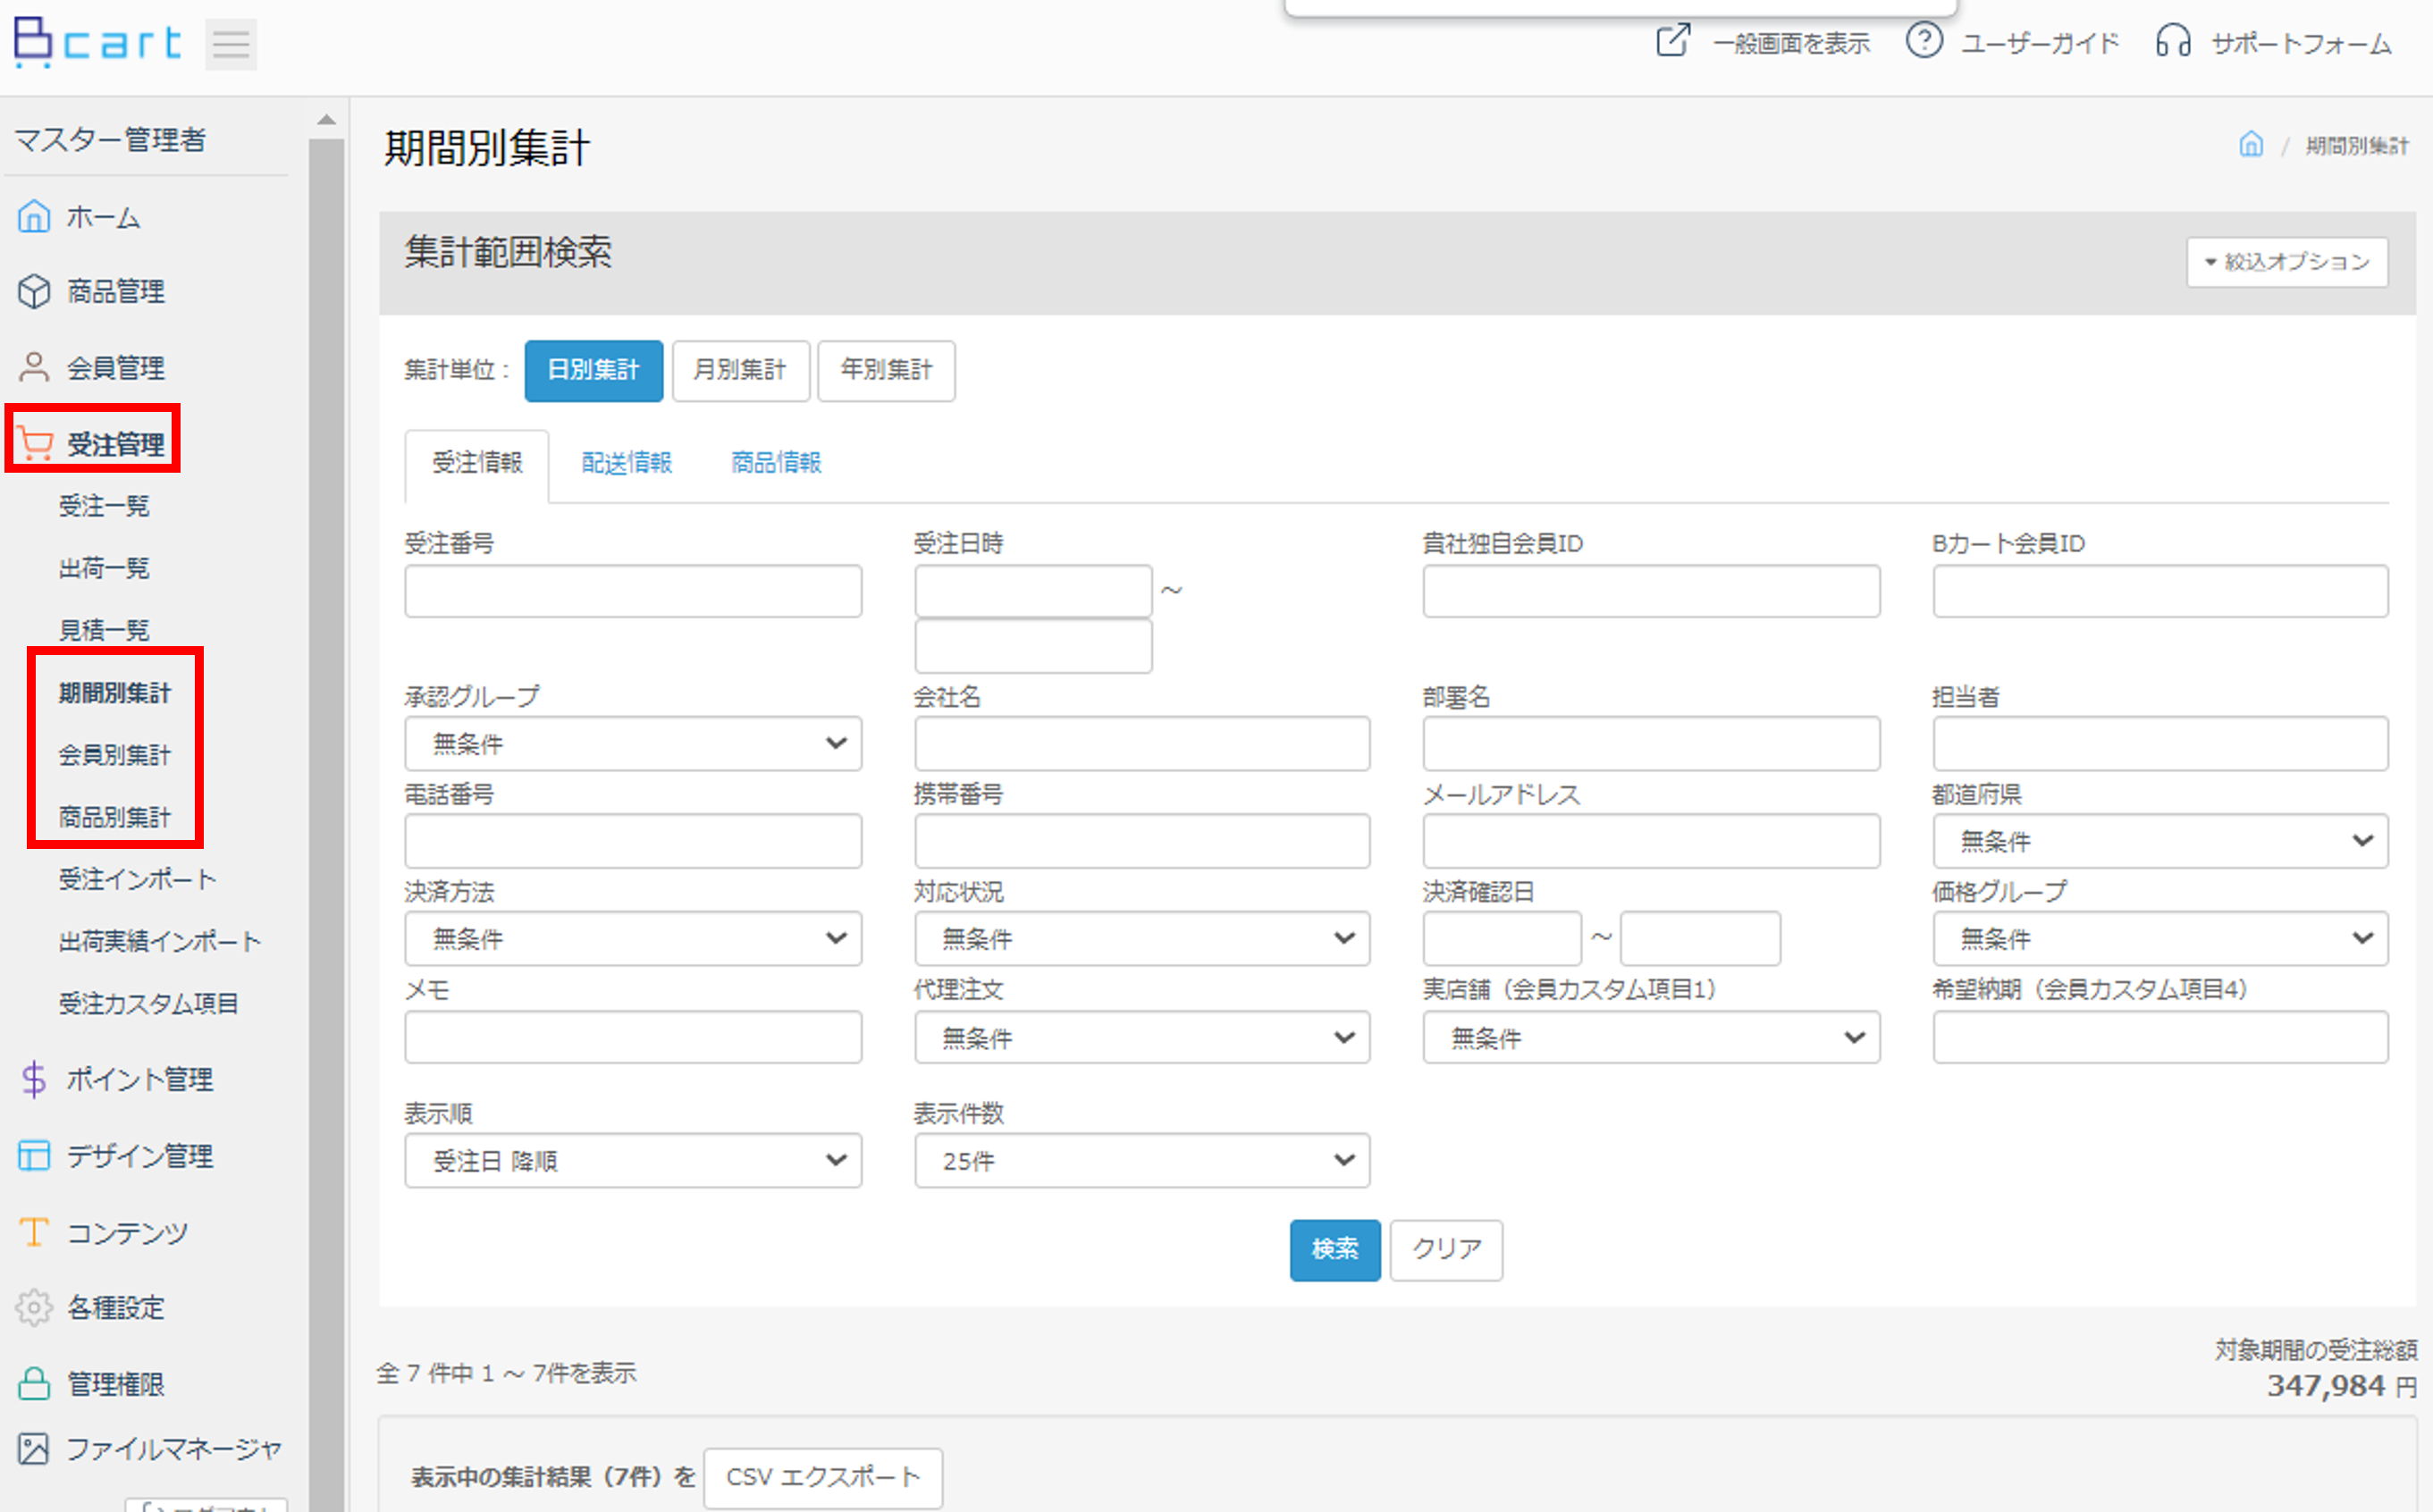Click the breadcrumb home icon

click(x=2250, y=145)
